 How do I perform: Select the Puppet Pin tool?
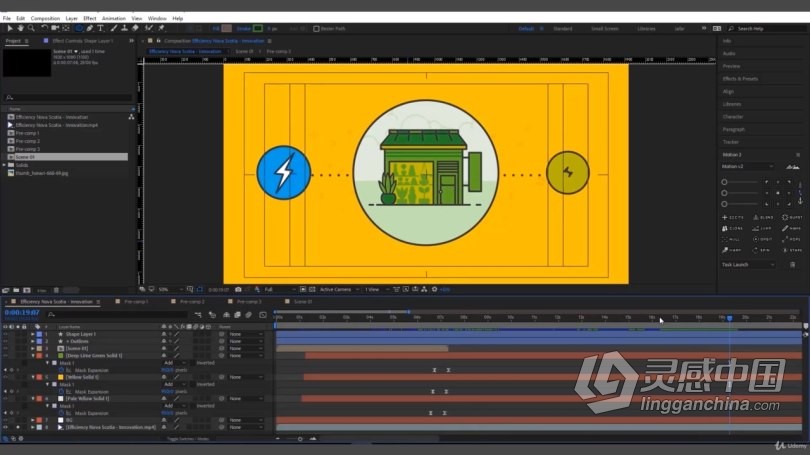pos(162,28)
